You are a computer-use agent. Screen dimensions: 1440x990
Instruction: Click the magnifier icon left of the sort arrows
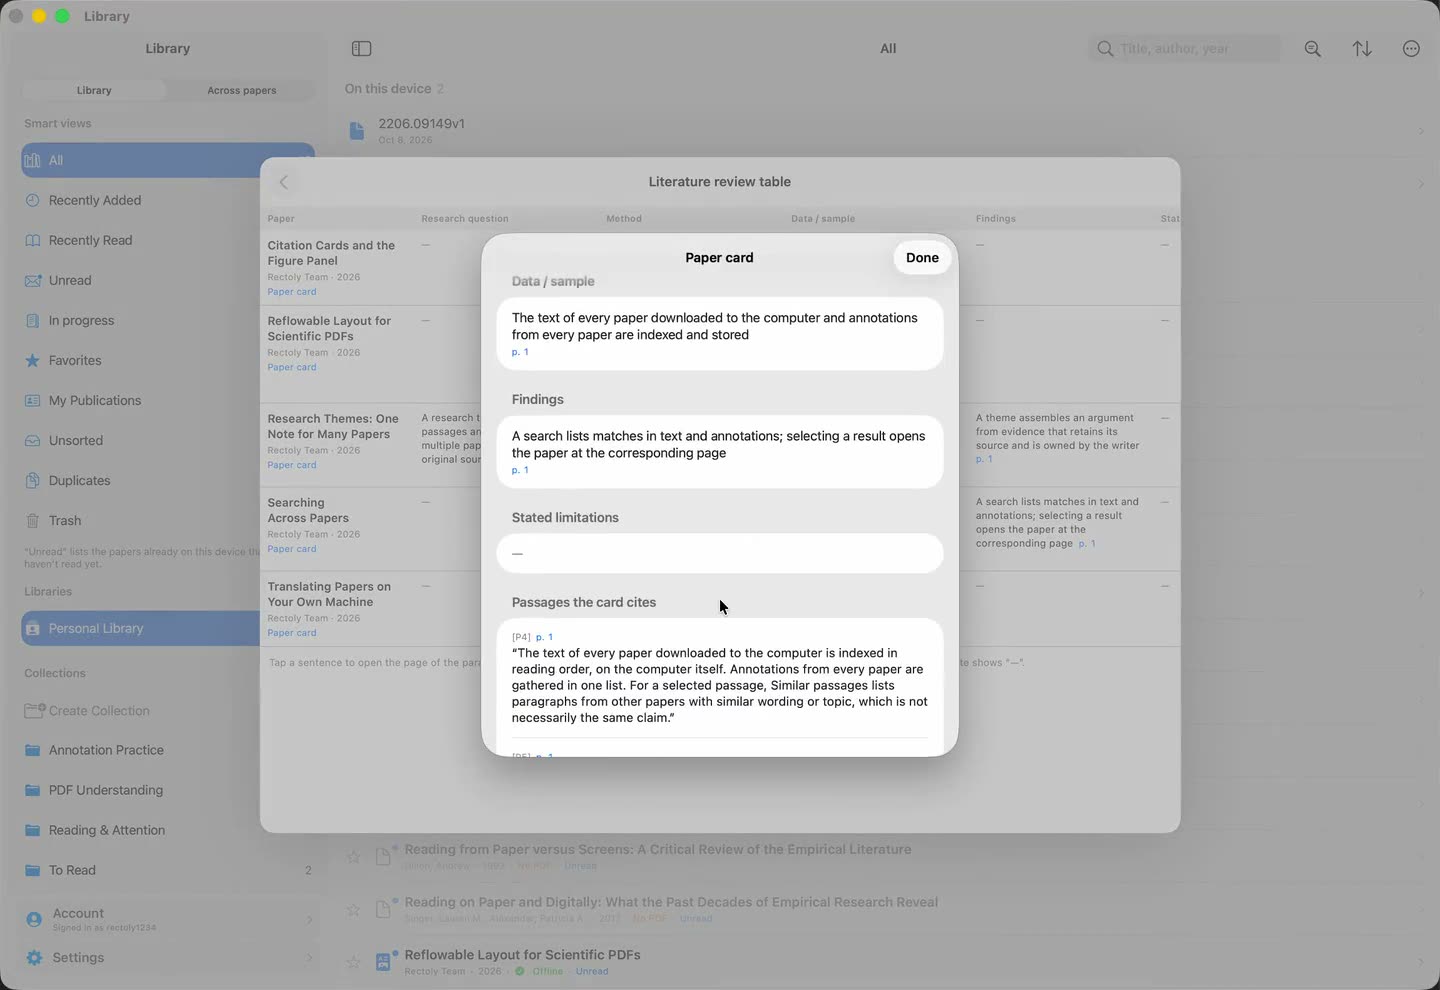[x=1313, y=49]
